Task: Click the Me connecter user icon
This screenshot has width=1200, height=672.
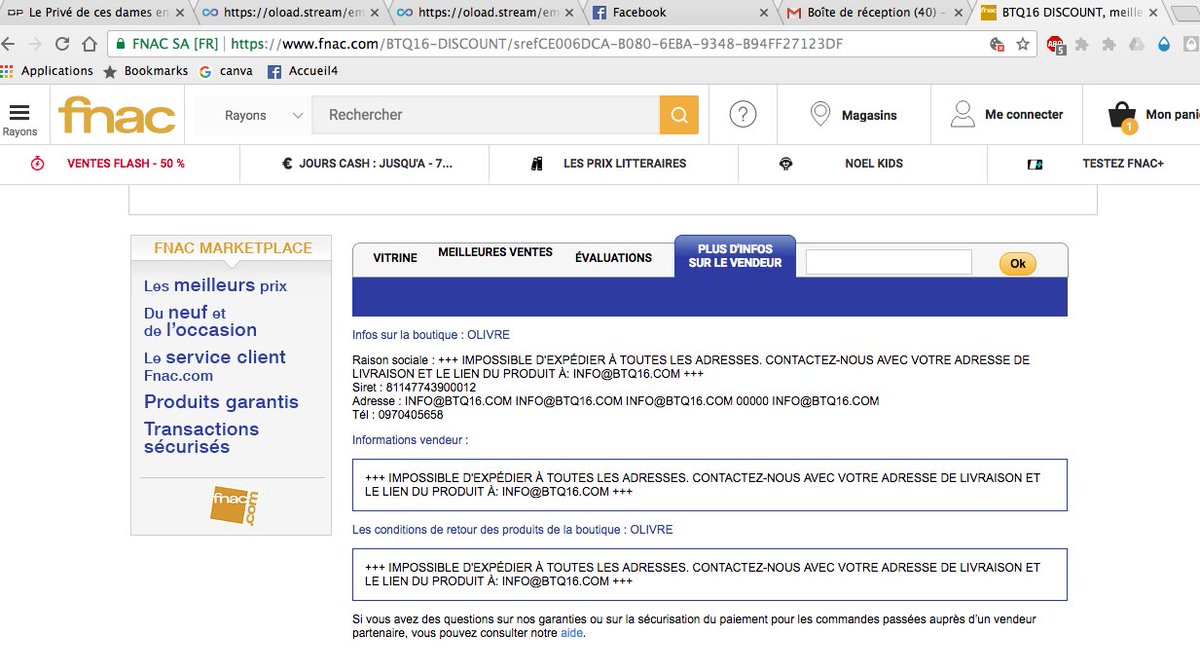Action: click(962, 114)
